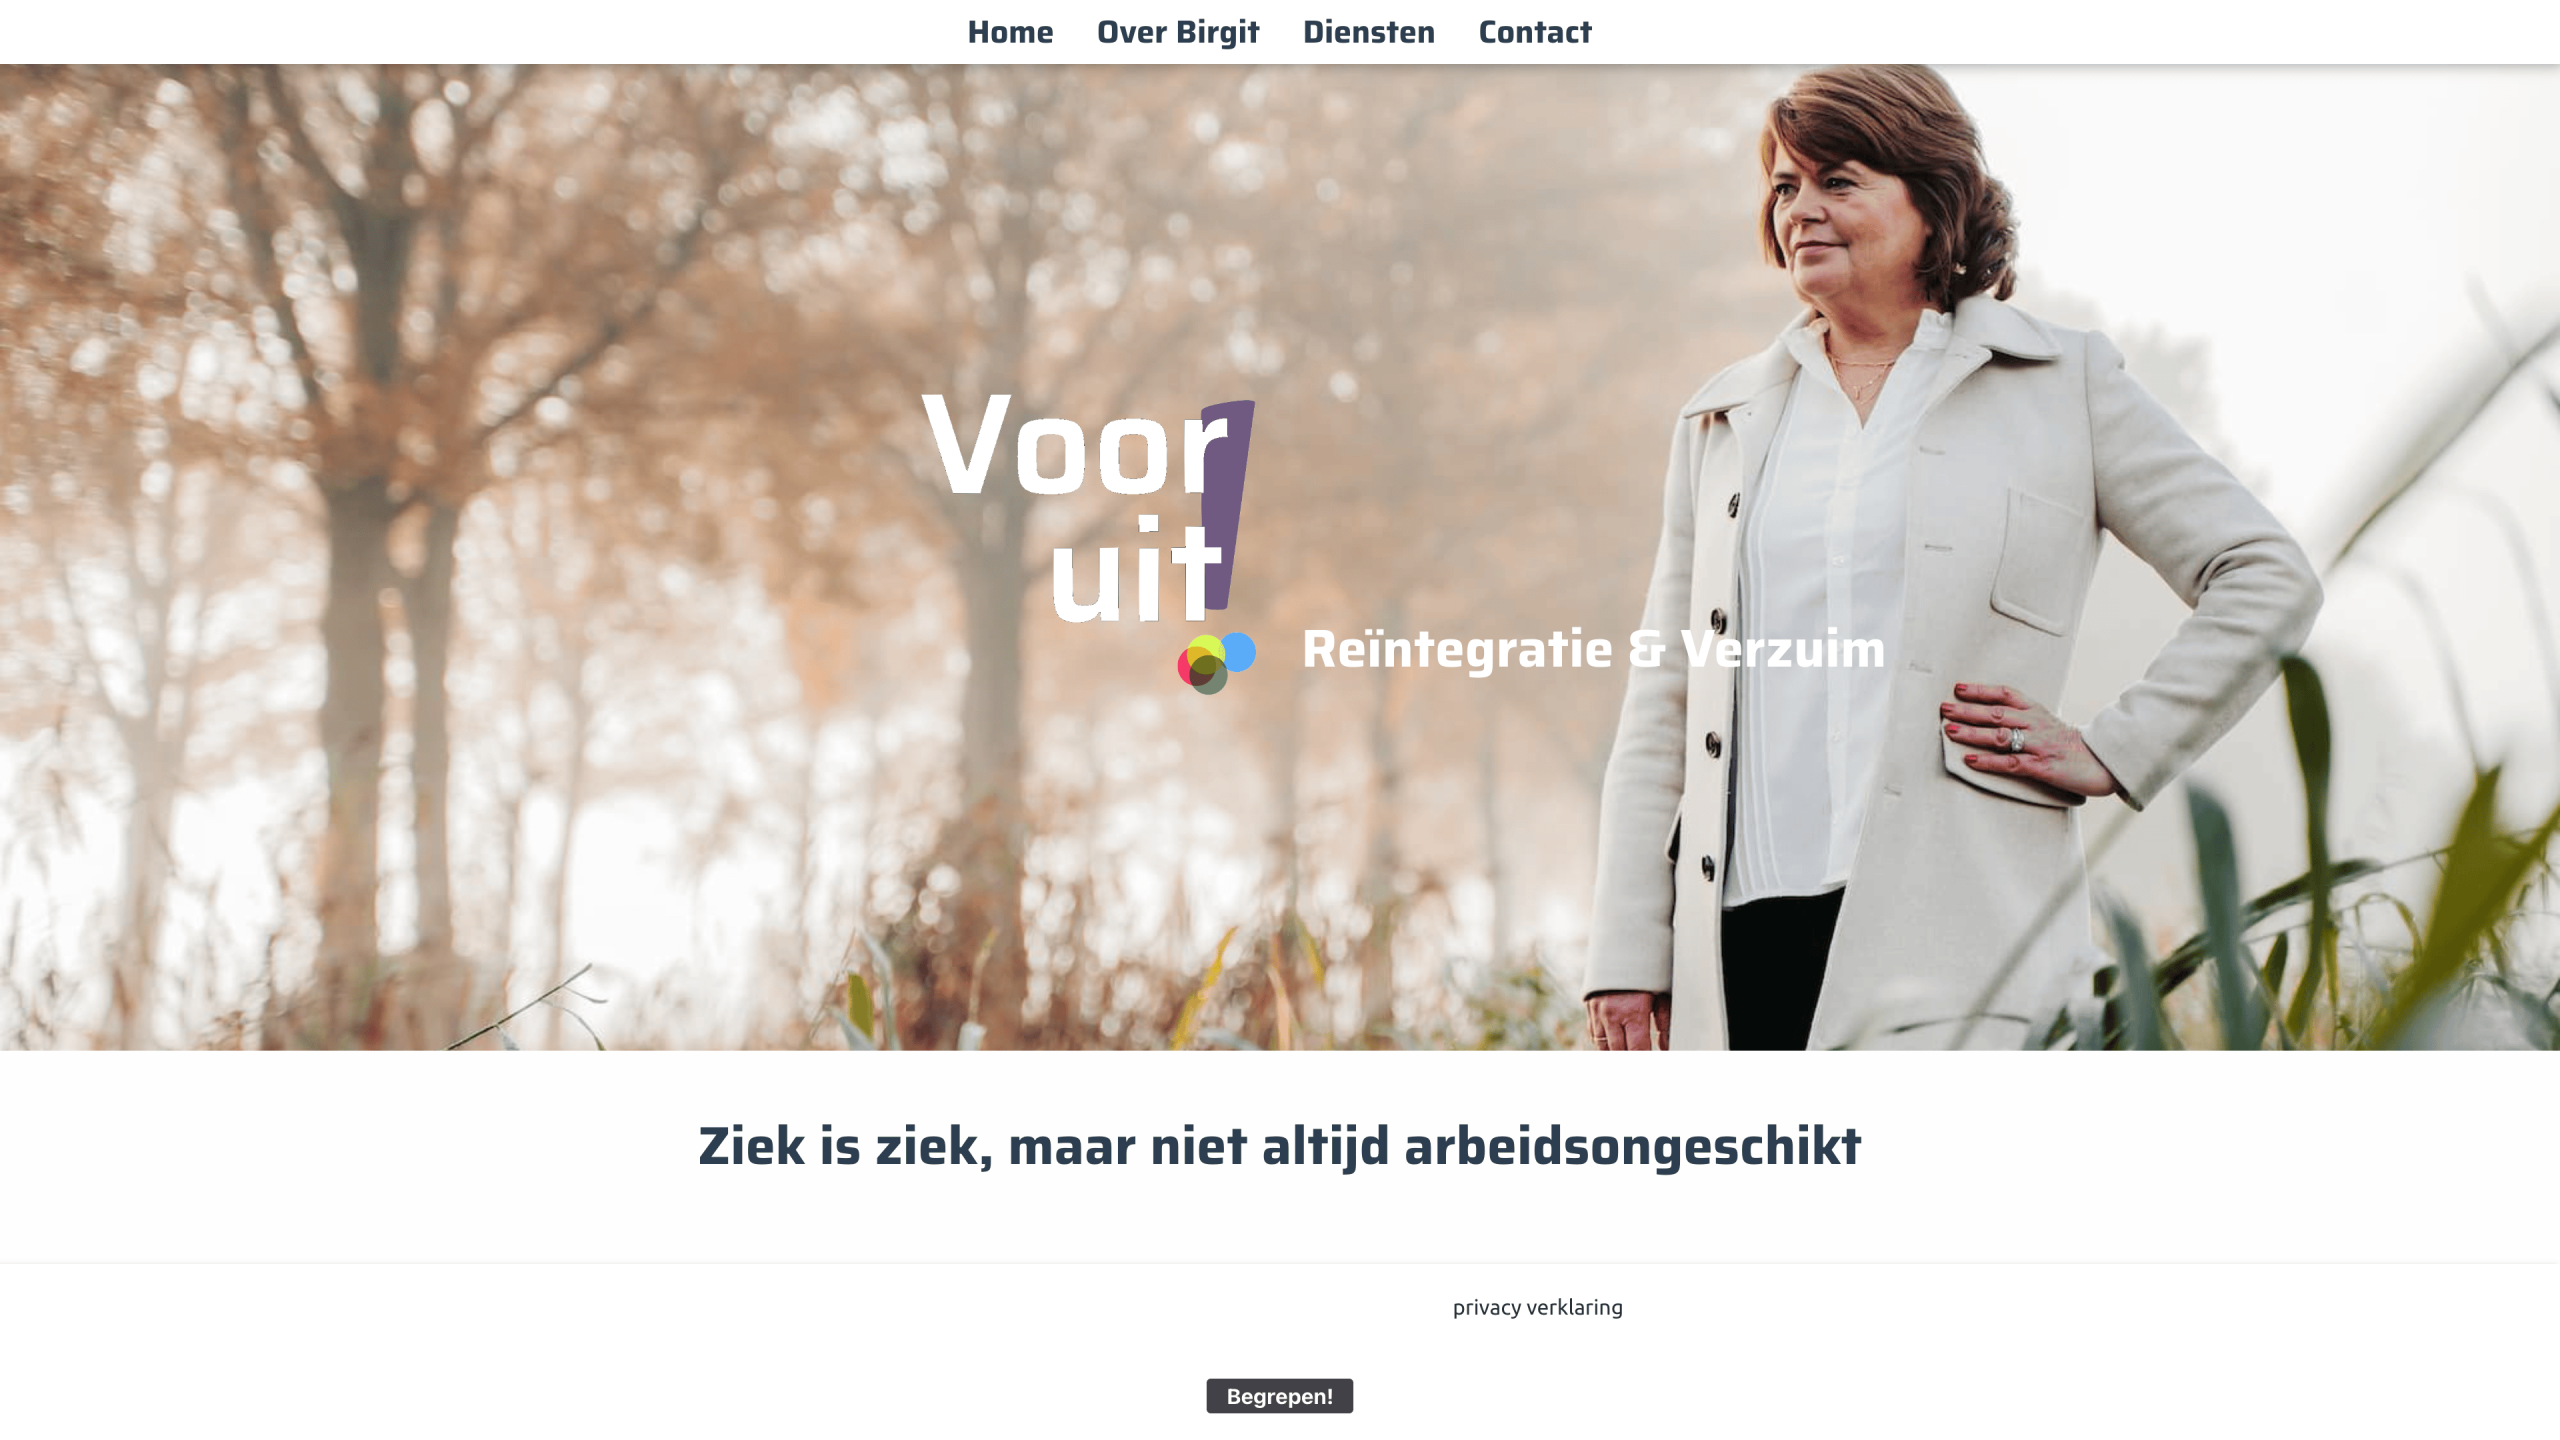
Task: Open the Diensten menu item
Action: 1368,32
